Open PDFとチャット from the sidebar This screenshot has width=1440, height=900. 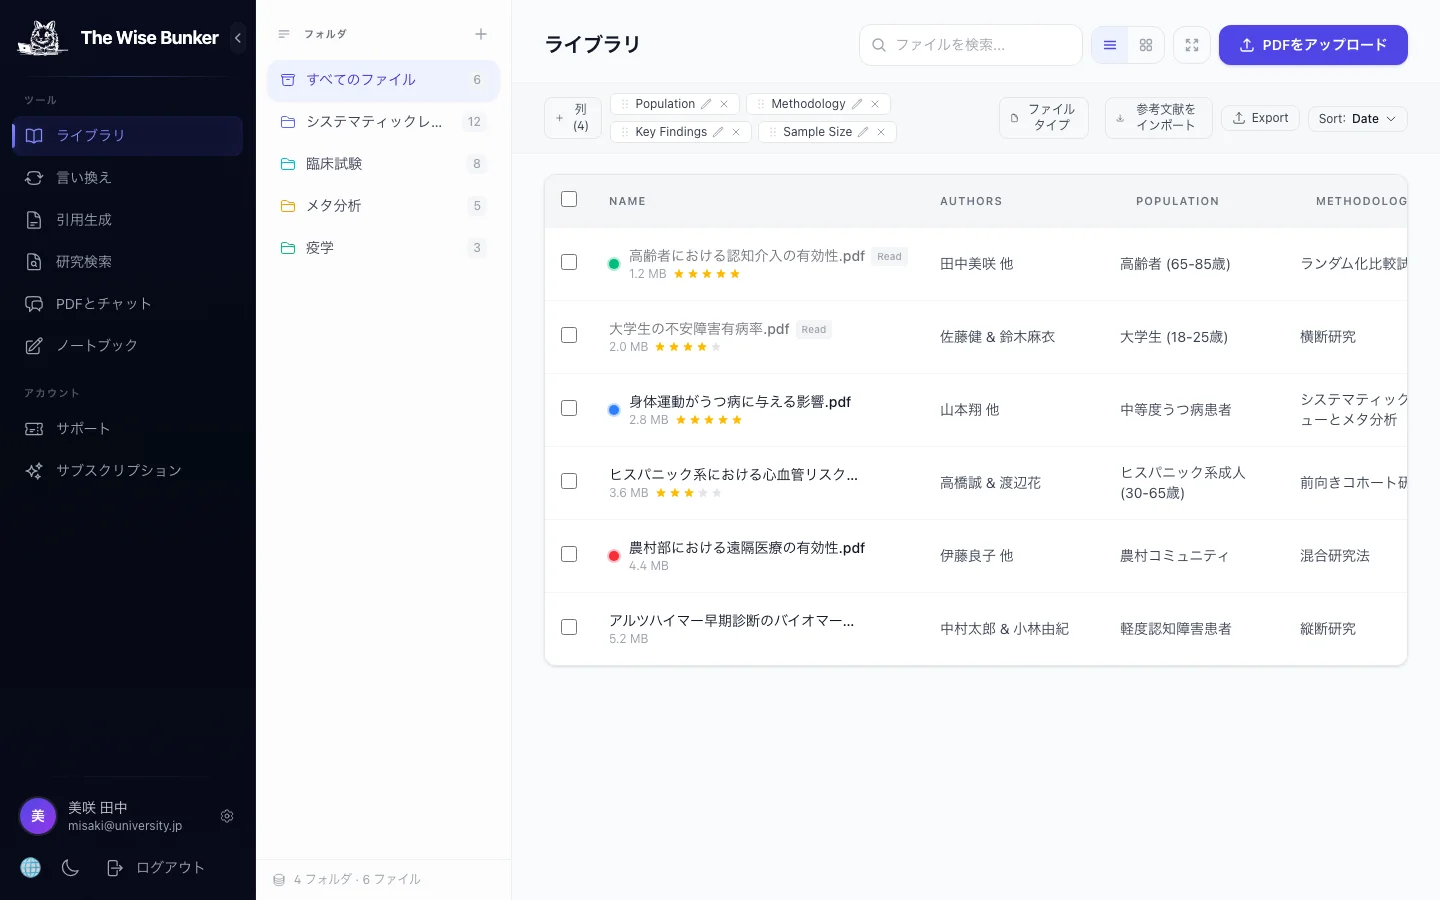(x=101, y=303)
